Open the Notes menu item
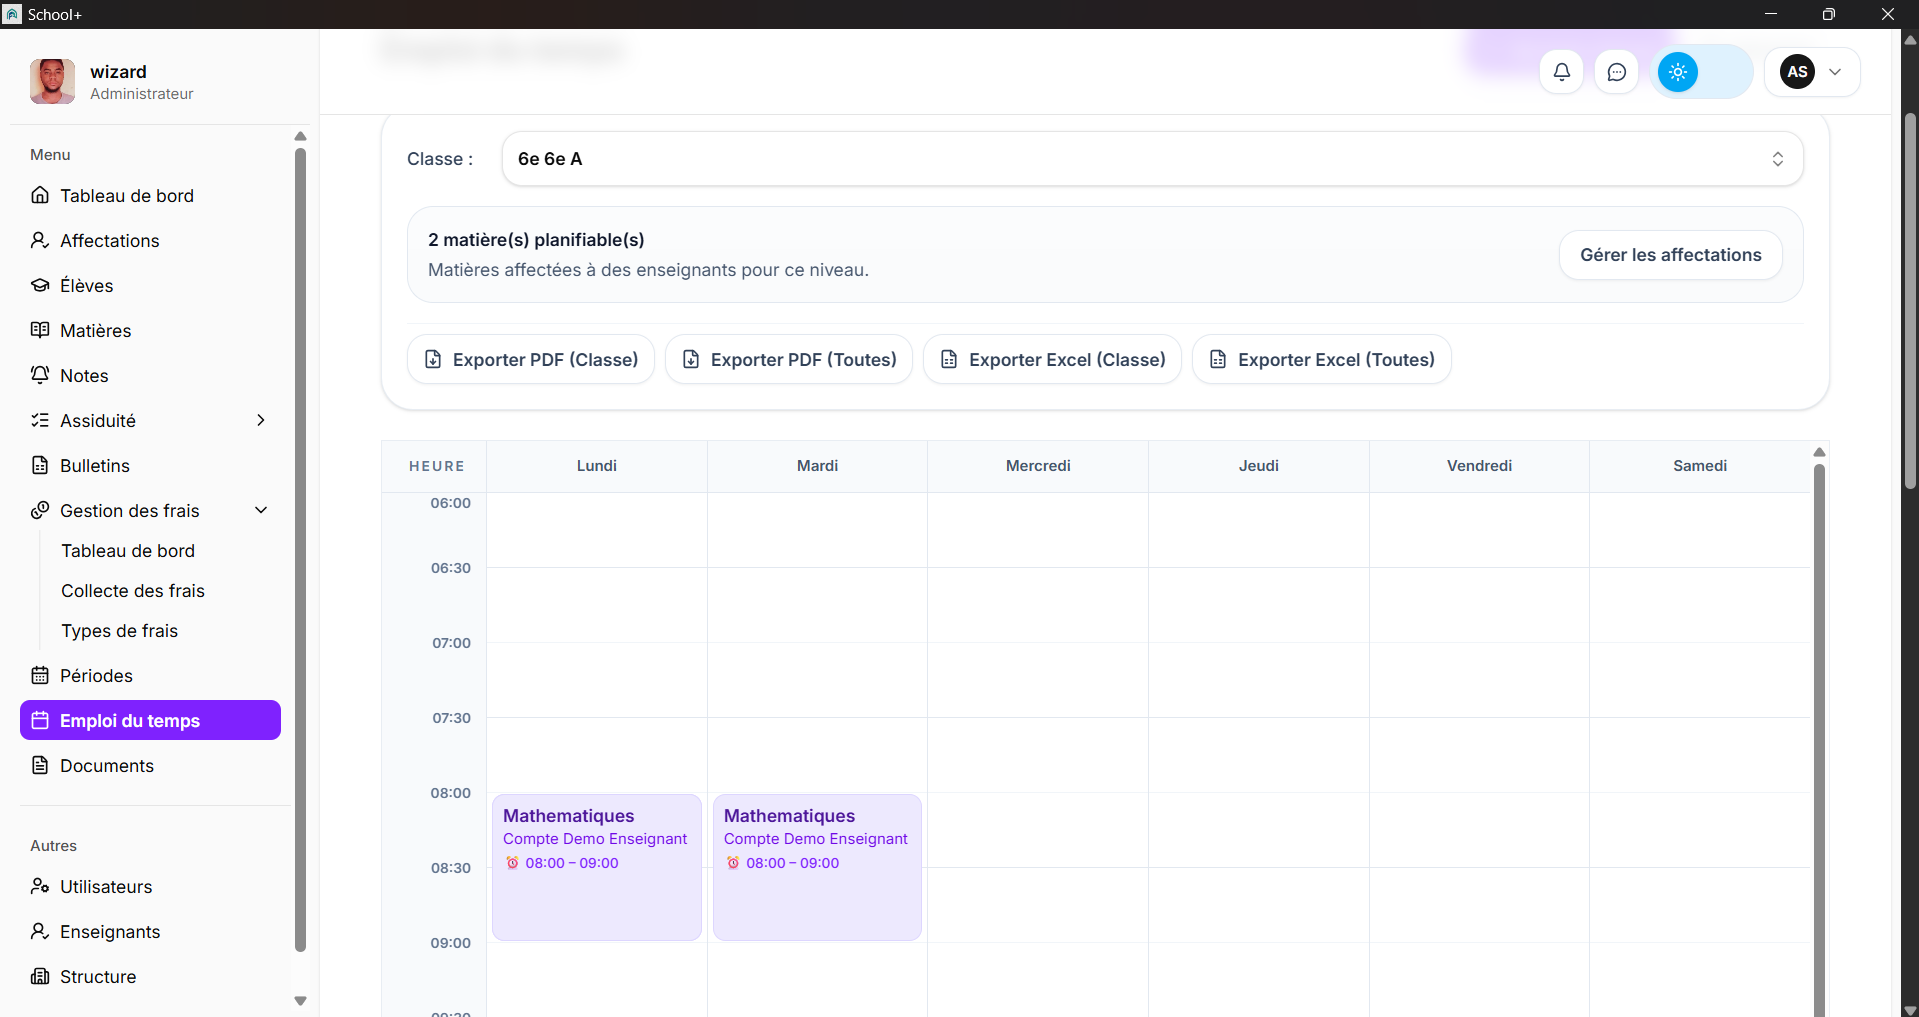The width and height of the screenshot is (1919, 1017). [x=150, y=375]
